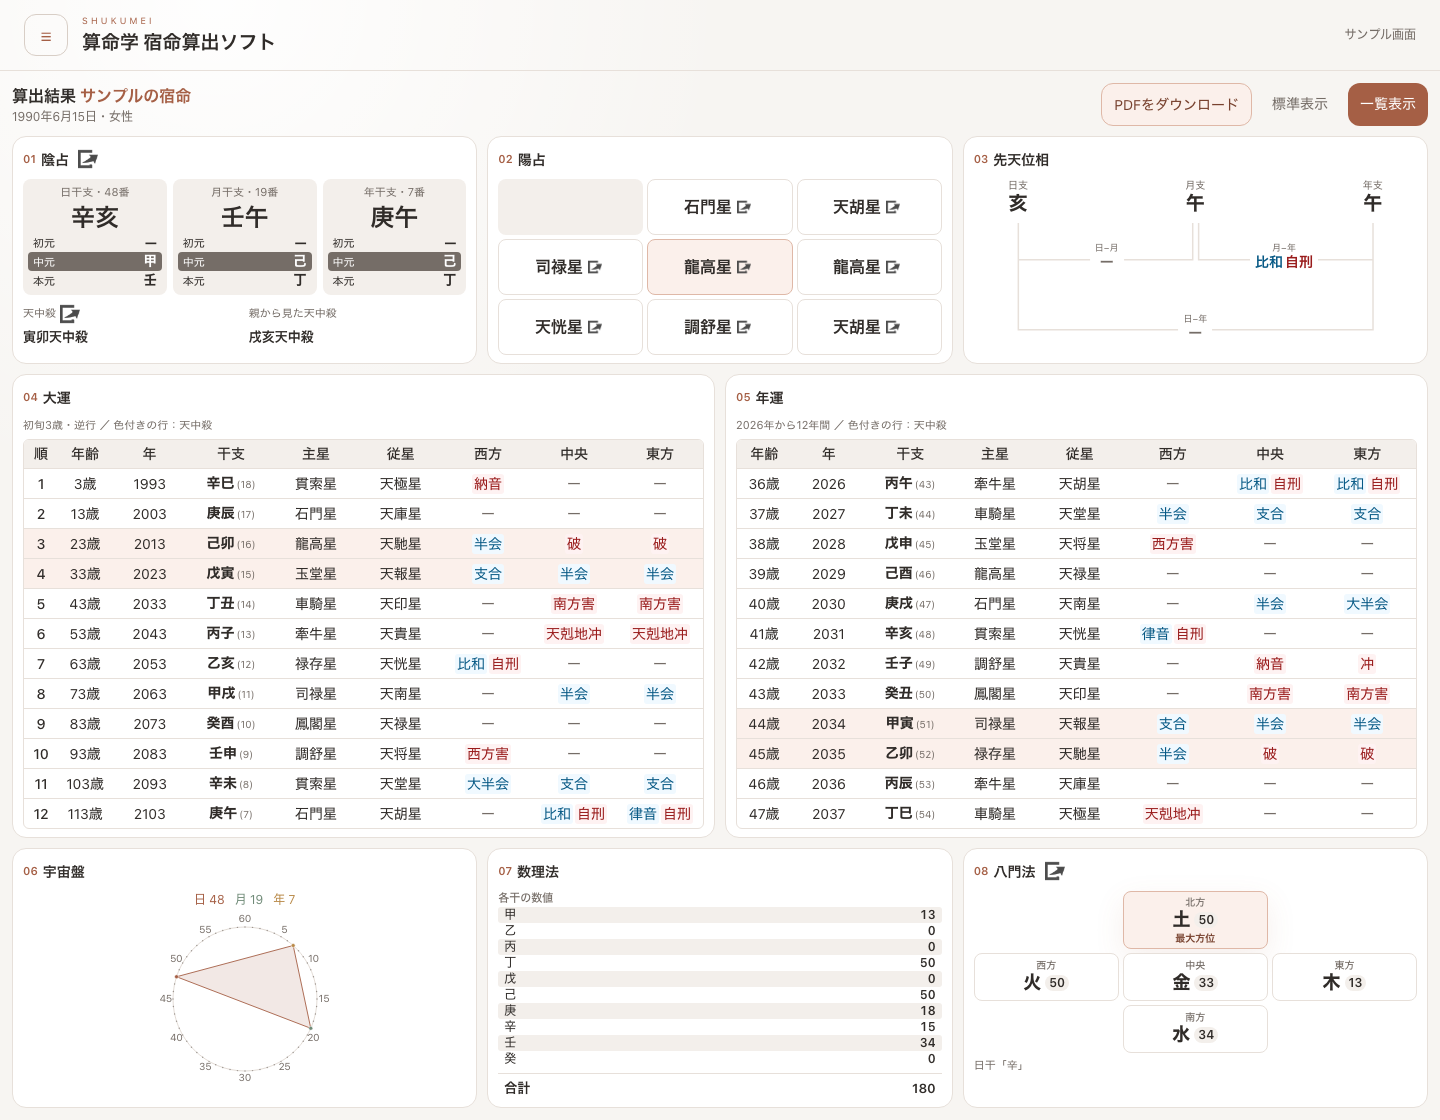Screen dimensions: 1440x1120
Task: Select the 辛亥 day pillar card
Action: 95,236
